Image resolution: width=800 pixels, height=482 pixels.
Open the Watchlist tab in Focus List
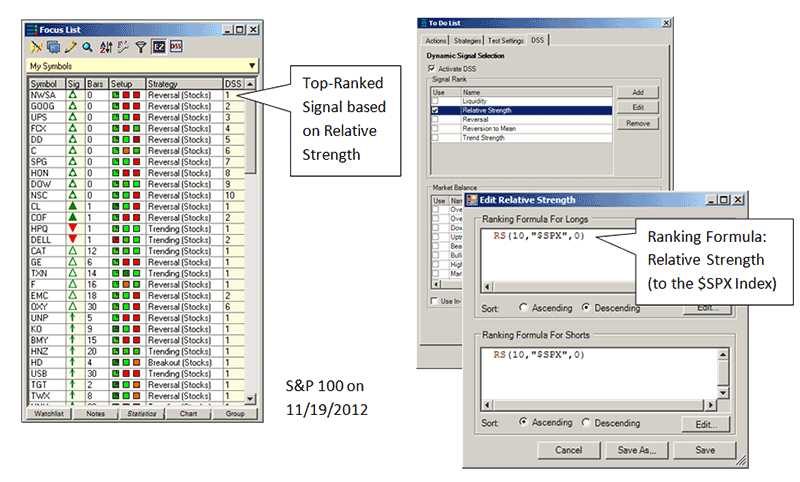click(49, 414)
